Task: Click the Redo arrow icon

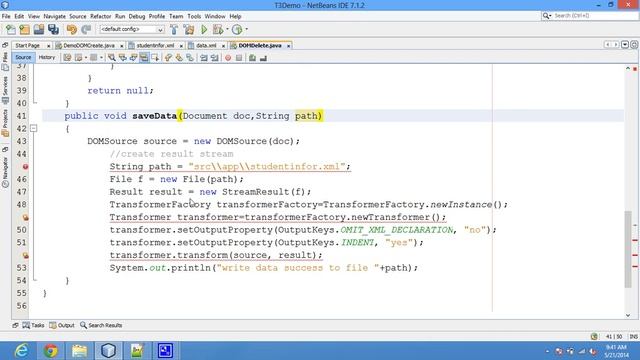Action: 86,29
